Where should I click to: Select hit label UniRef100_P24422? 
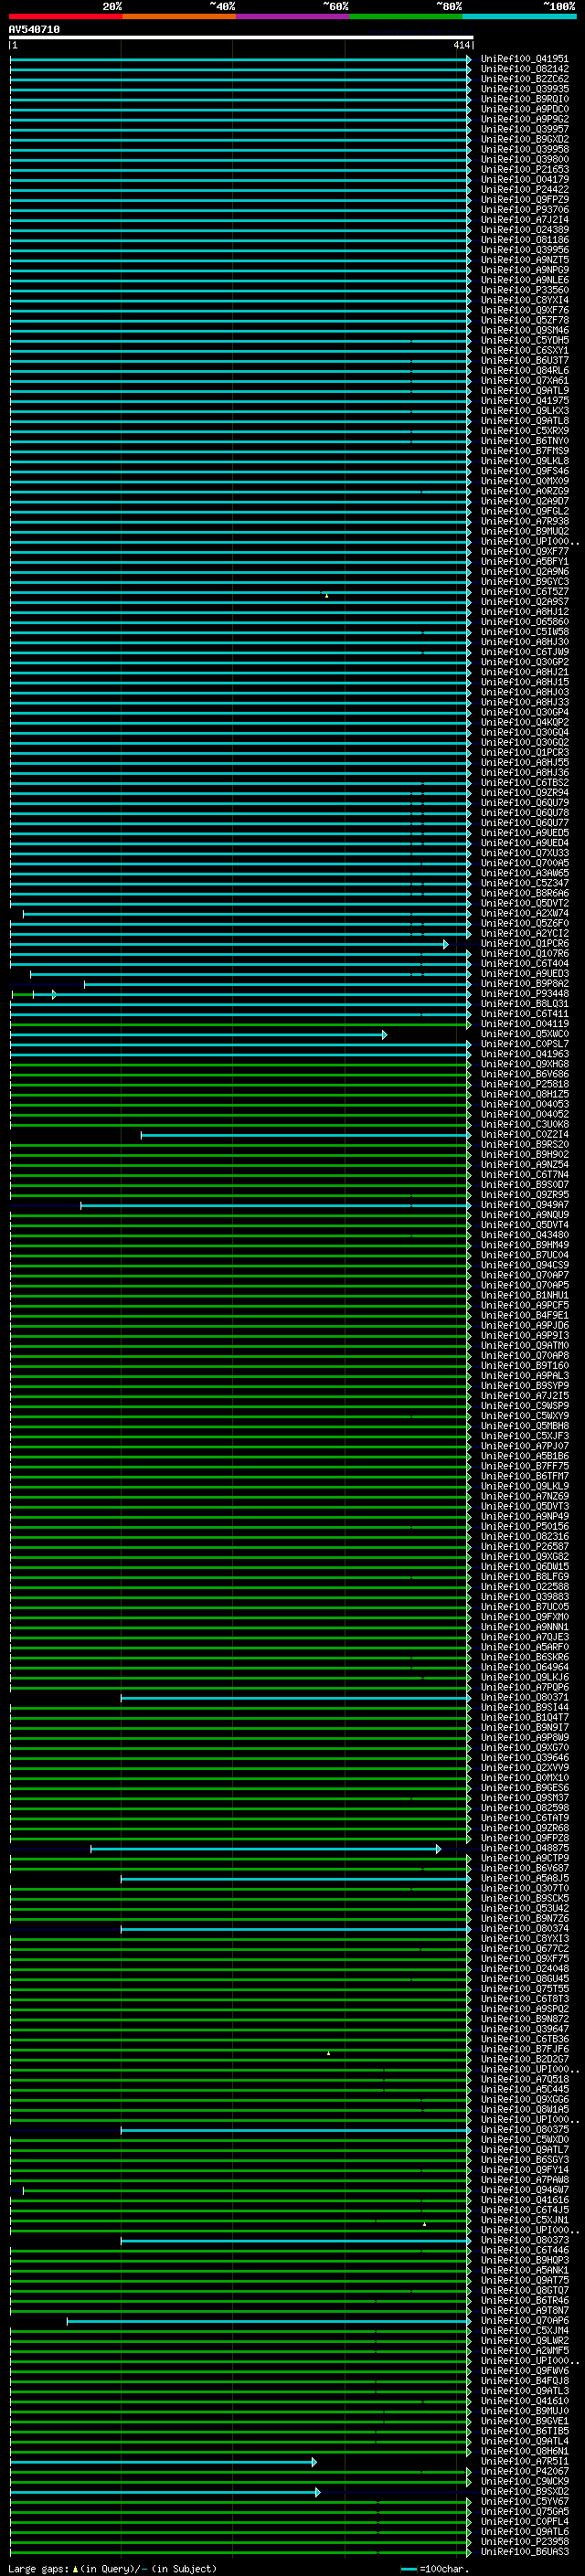pyautogui.click(x=525, y=190)
